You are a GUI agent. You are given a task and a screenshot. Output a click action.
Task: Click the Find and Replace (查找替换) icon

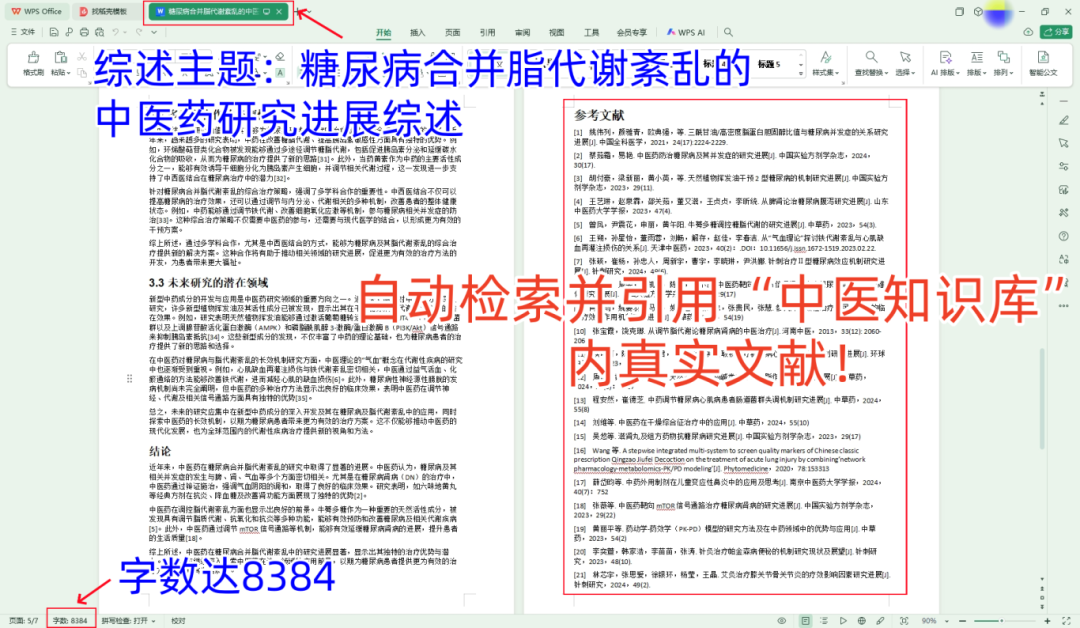[x=871, y=57]
